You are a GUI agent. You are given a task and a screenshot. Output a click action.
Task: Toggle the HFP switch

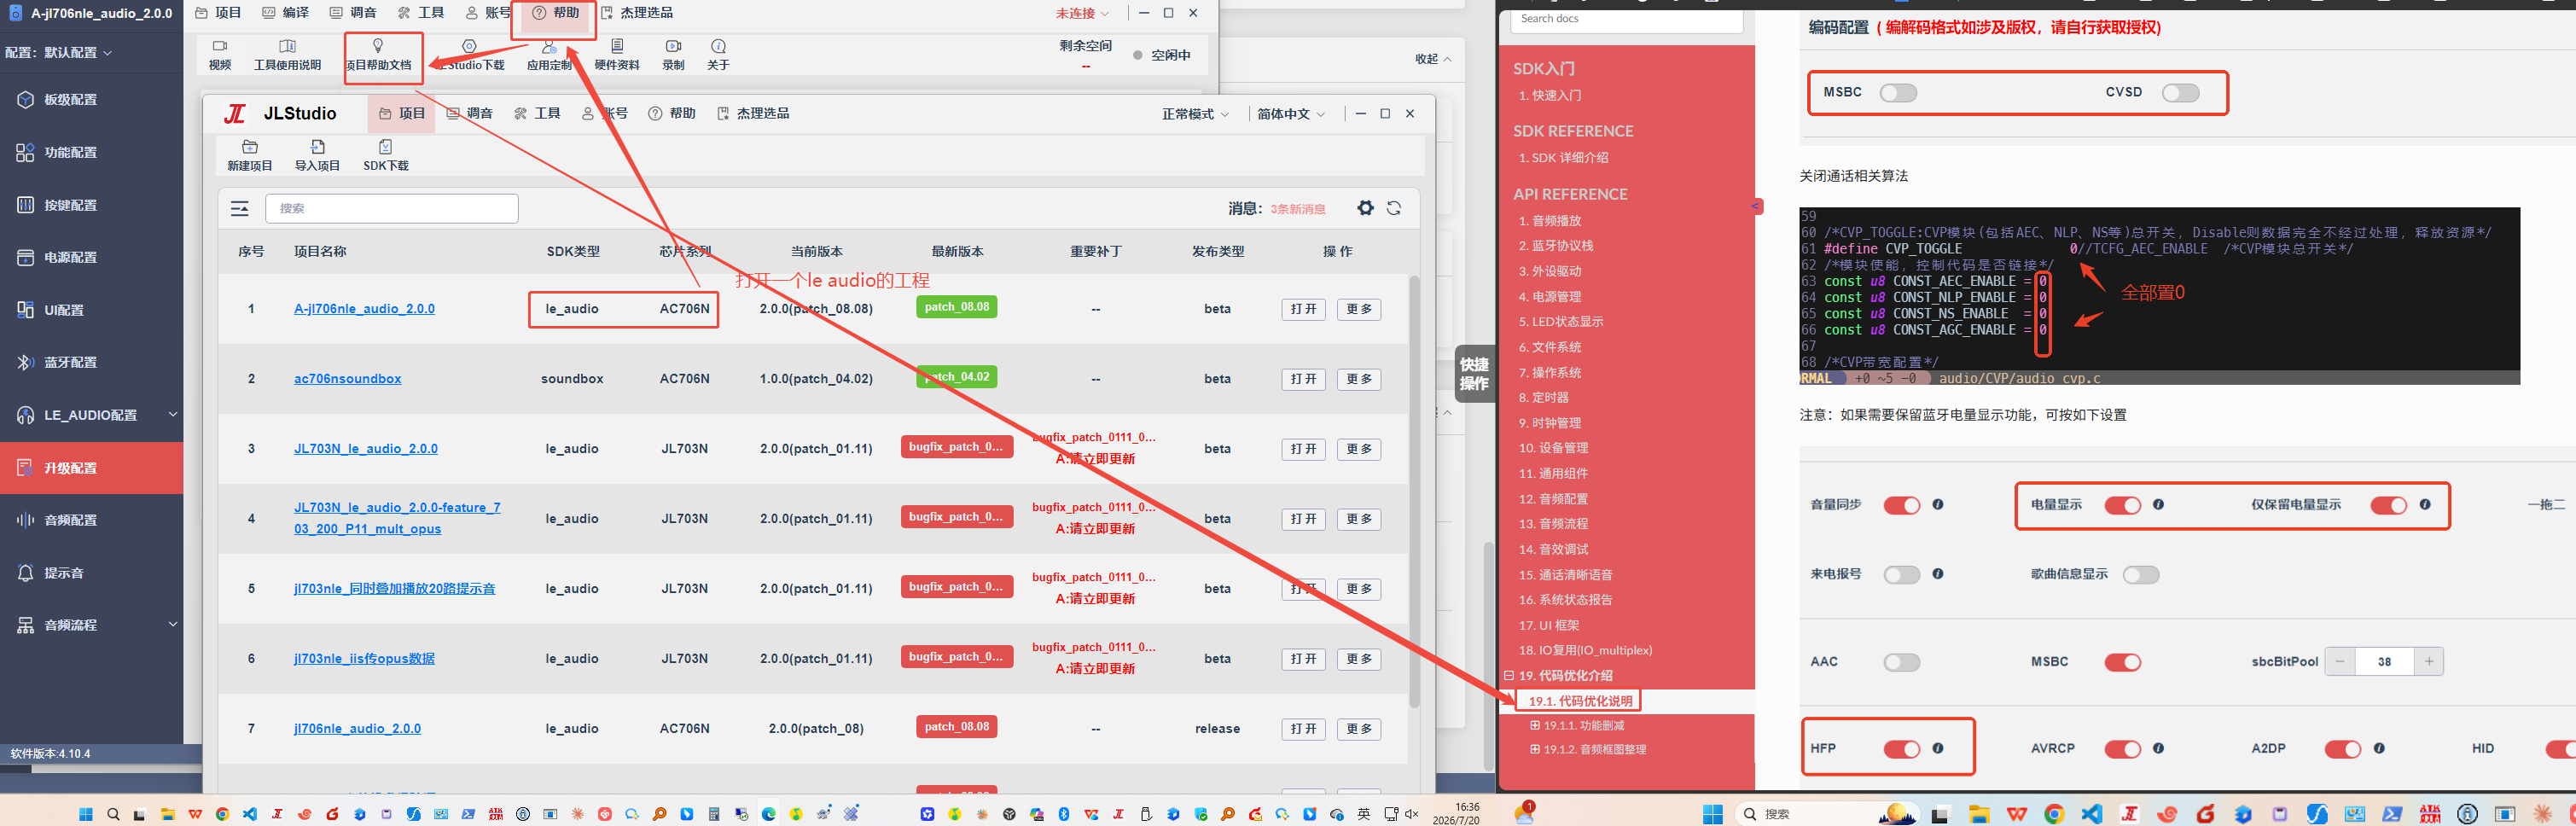(1901, 749)
